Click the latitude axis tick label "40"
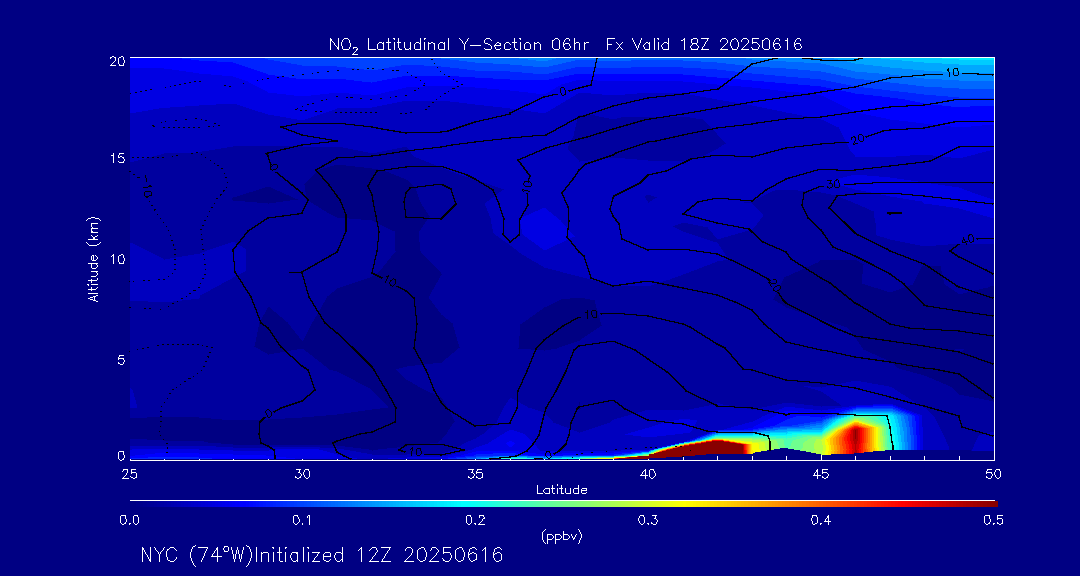The height and width of the screenshot is (576, 1080). [648, 474]
